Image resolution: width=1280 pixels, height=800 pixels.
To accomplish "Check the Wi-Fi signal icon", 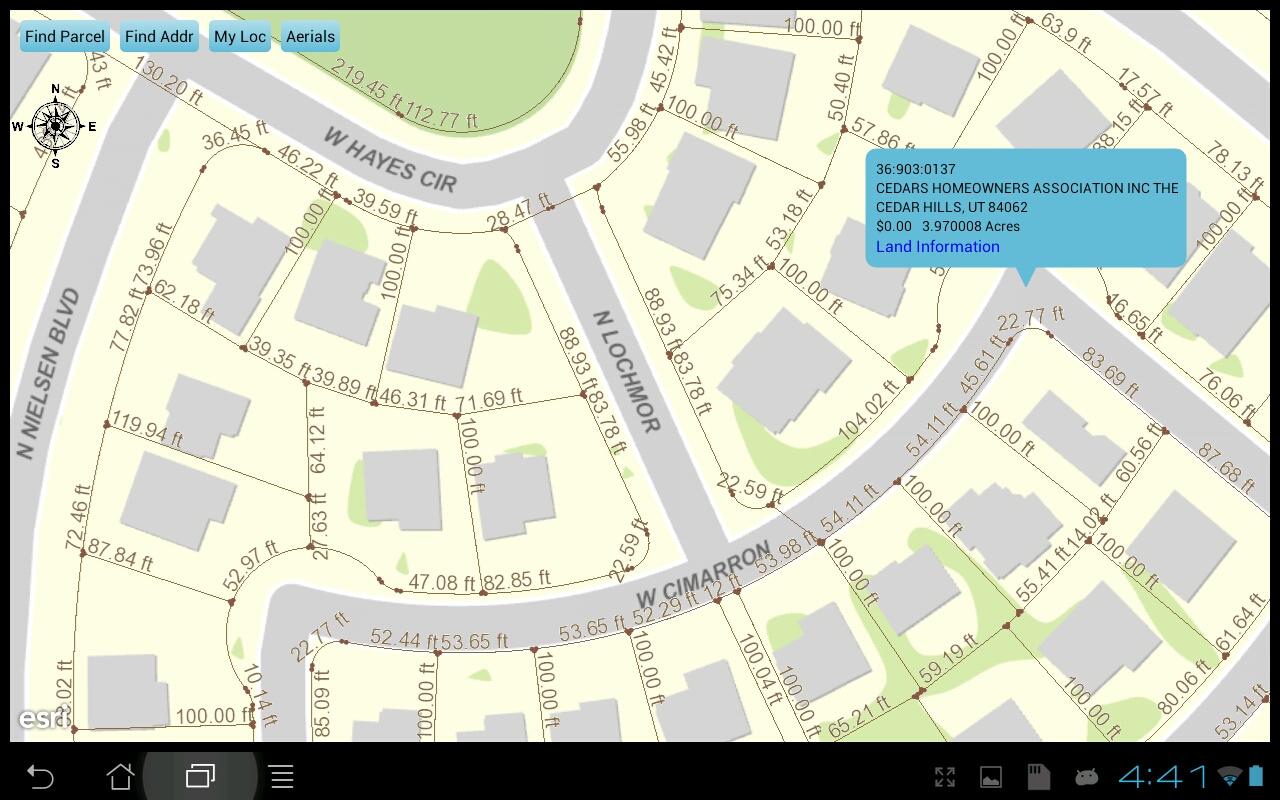I will (1231, 776).
